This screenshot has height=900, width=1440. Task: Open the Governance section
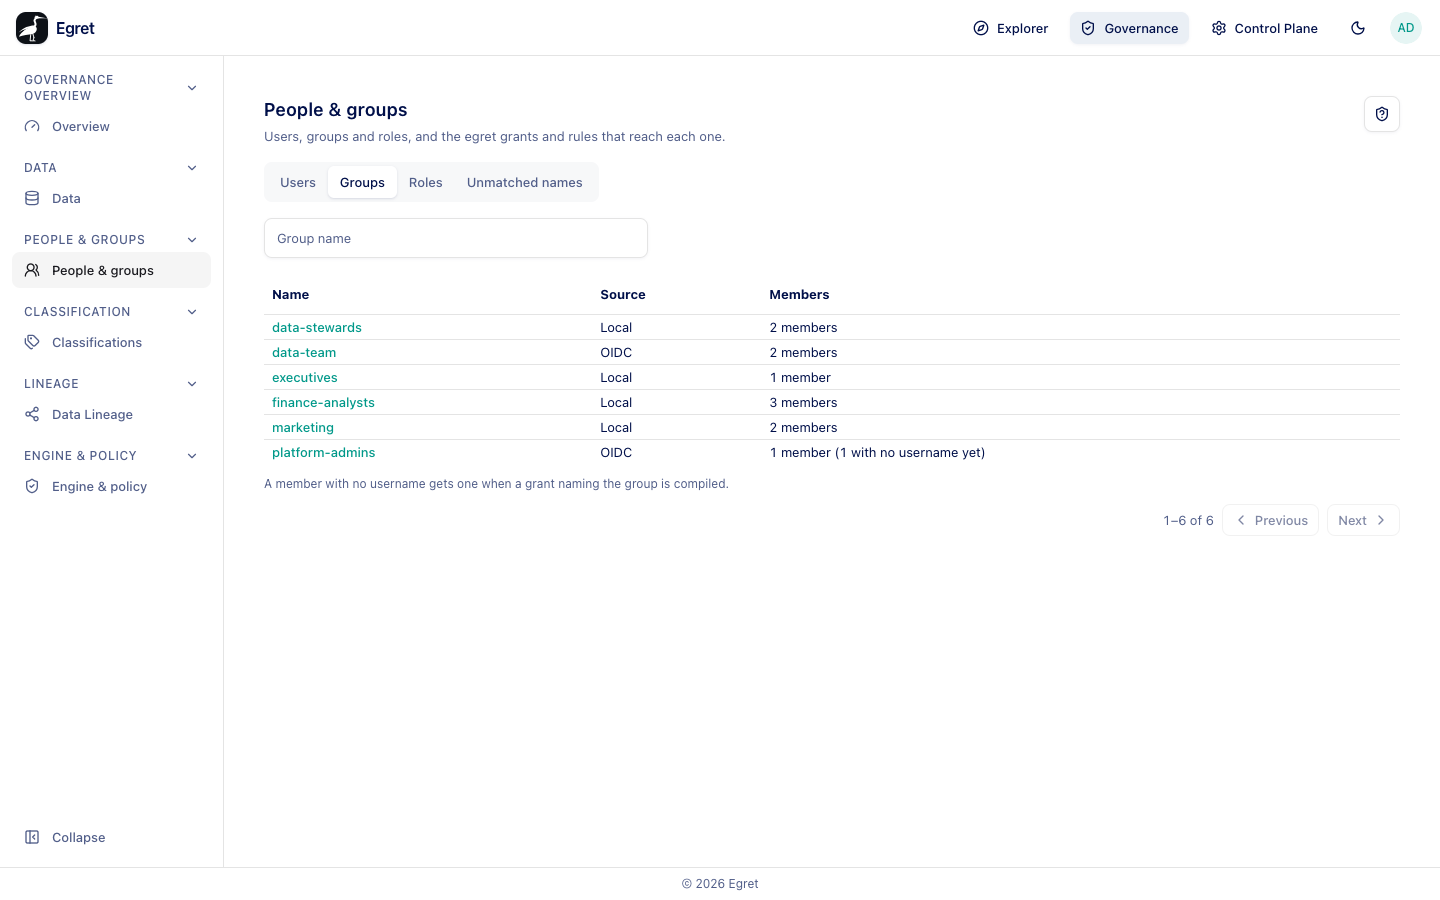(x=1129, y=28)
